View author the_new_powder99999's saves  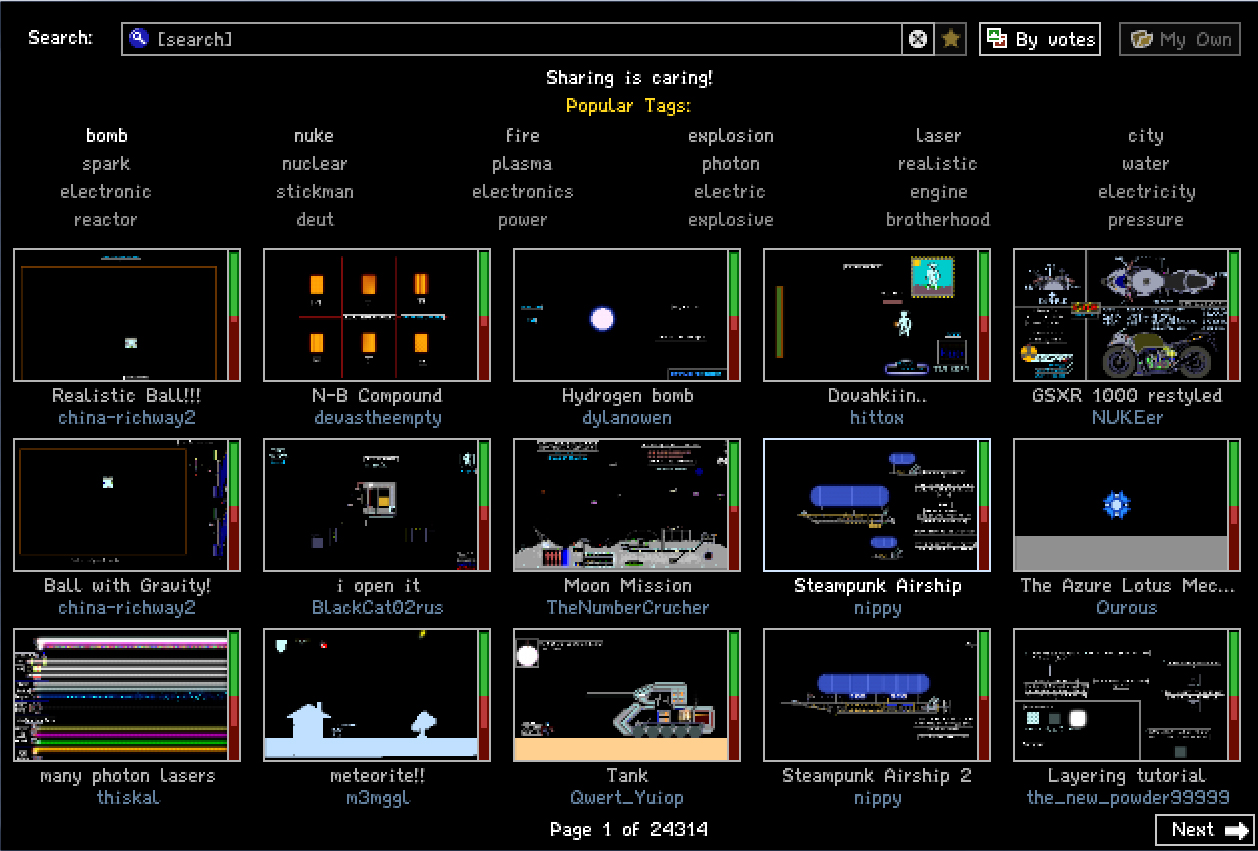click(x=1127, y=798)
